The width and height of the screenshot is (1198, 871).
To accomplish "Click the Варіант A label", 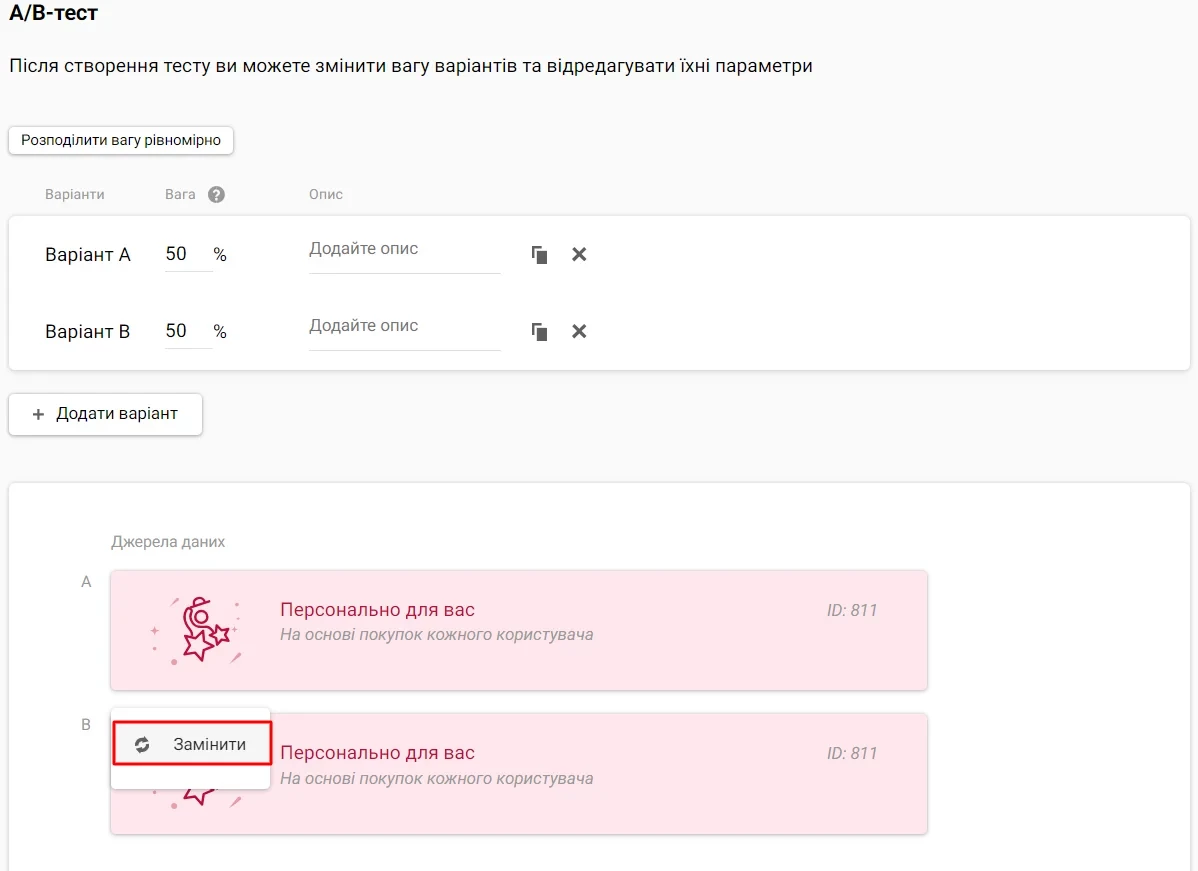I will tap(88, 254).
